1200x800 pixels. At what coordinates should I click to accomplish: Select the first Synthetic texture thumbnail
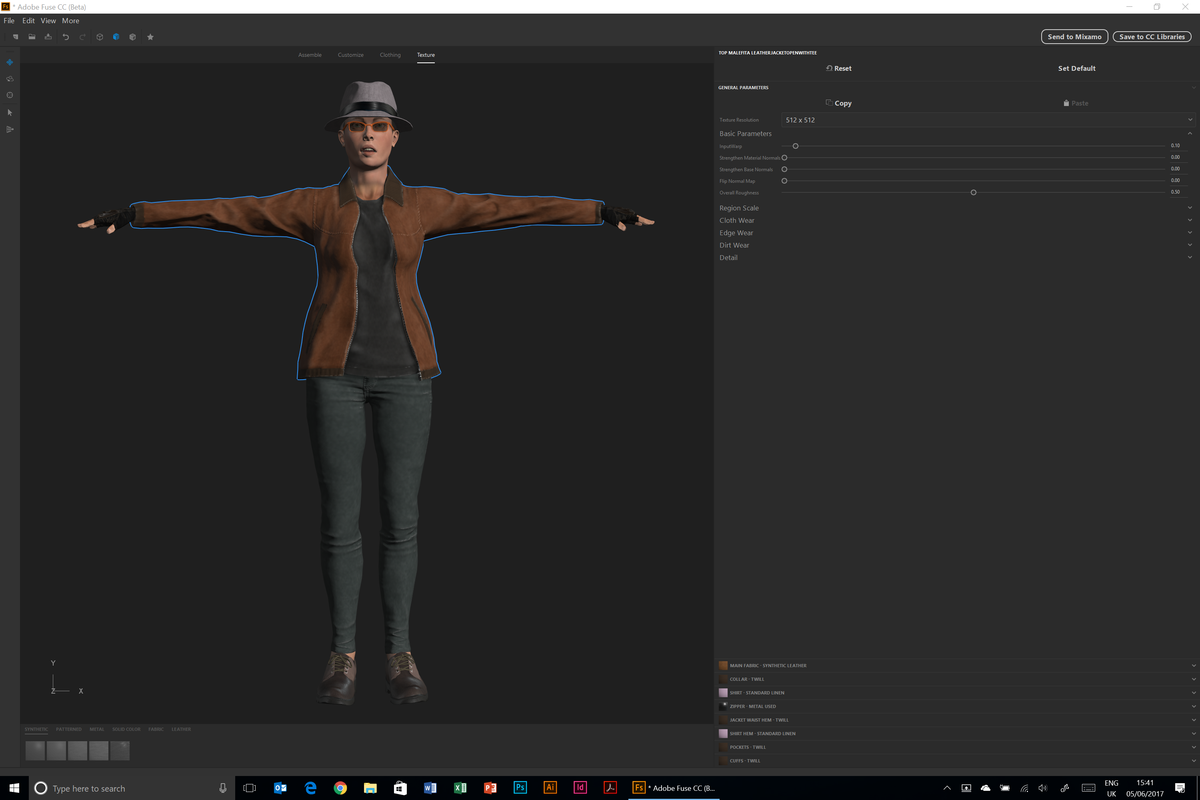pyautogui.click(x=35, y=750)
